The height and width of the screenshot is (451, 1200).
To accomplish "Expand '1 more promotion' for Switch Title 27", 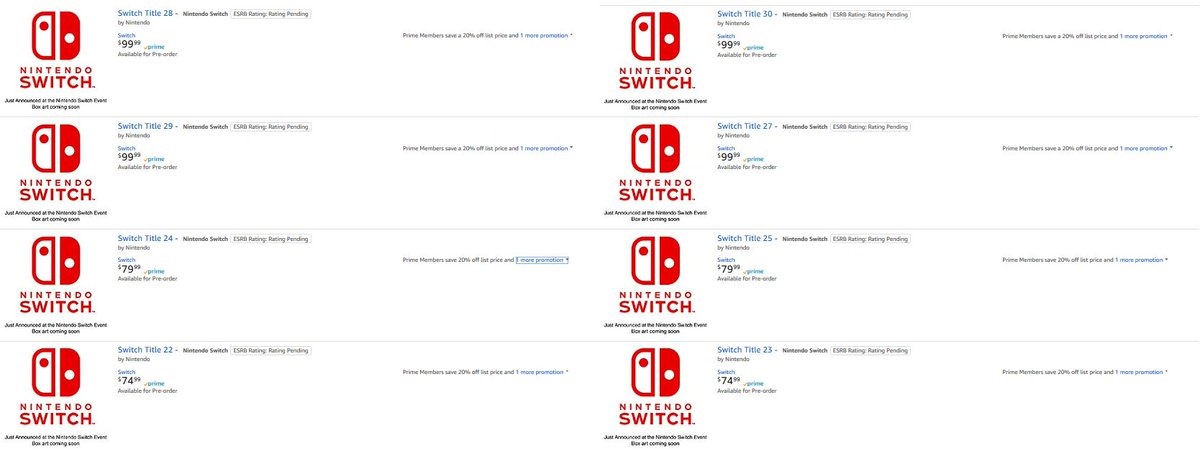I will [x=1143, y=148].
